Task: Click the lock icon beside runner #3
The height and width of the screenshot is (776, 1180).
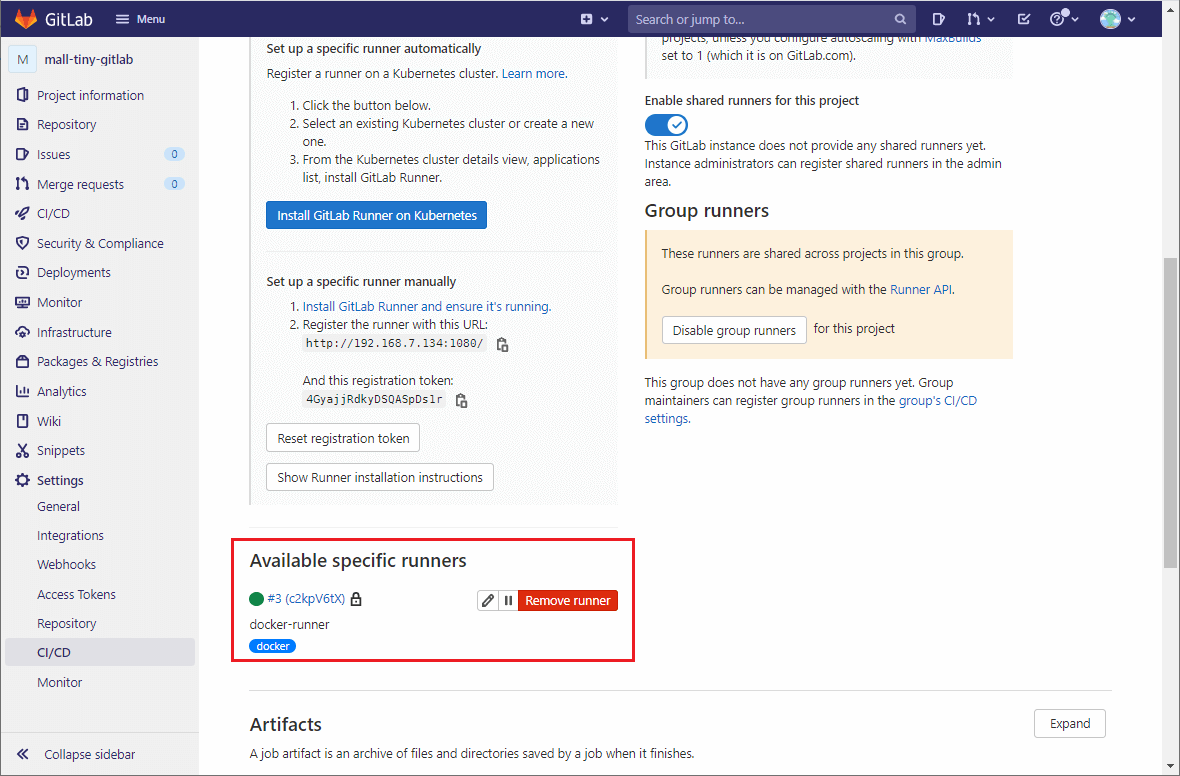Action: (x=356, y=599)
